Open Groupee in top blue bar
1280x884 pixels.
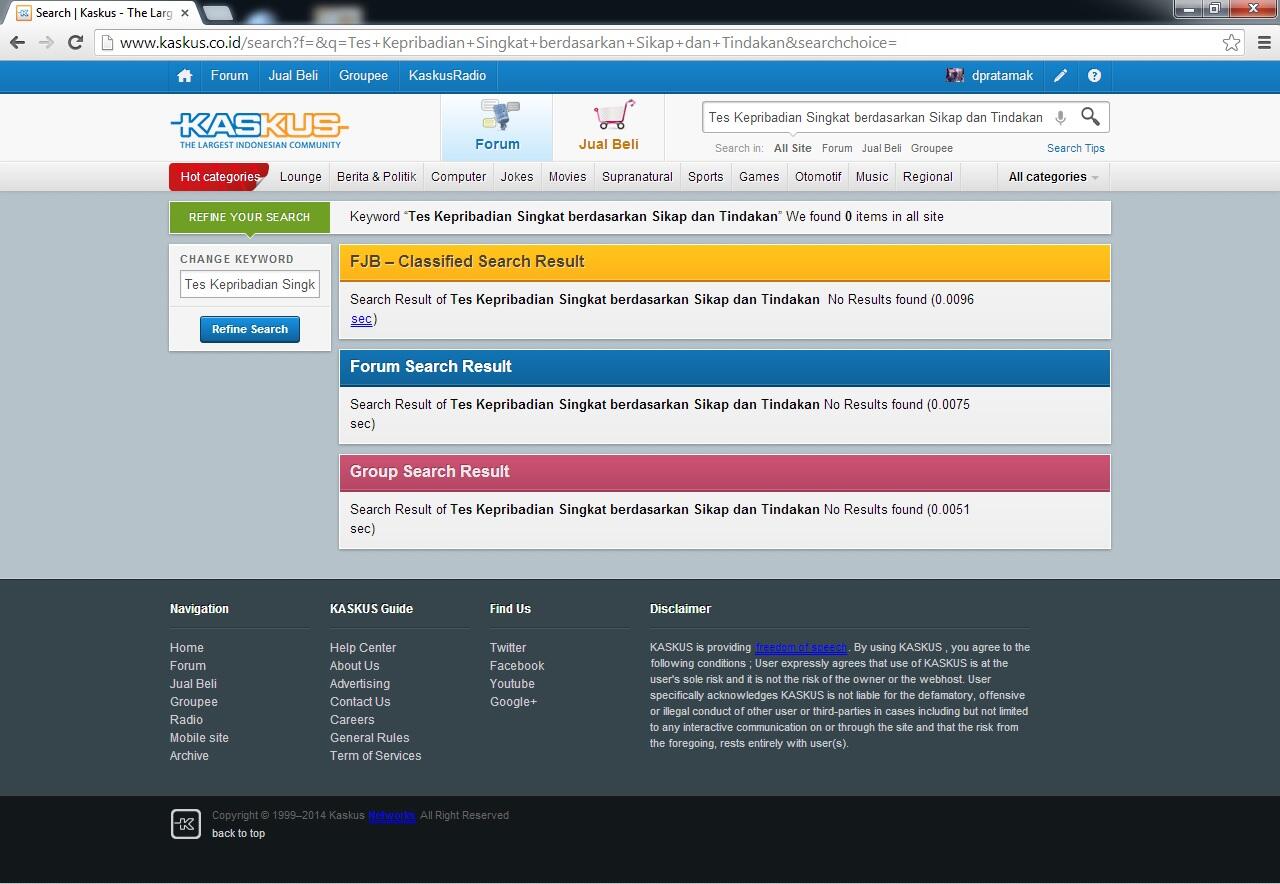(363, 76)
